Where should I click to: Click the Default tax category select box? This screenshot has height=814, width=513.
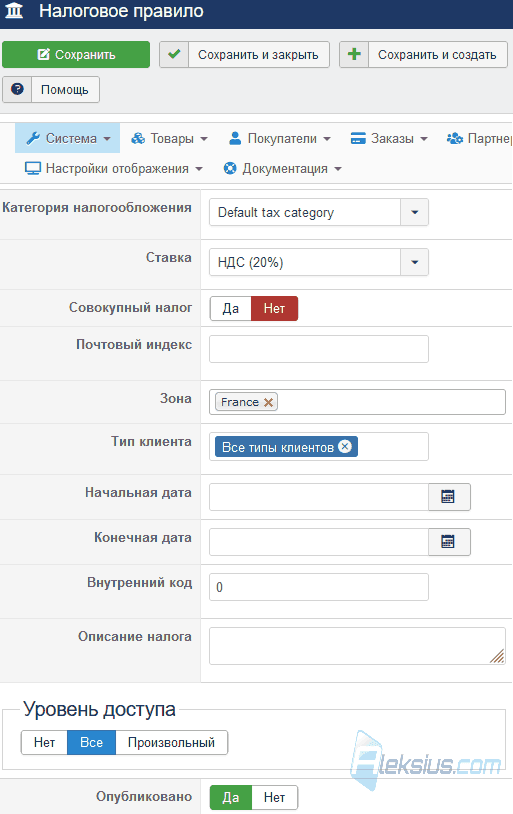click(x=319, y=212)
